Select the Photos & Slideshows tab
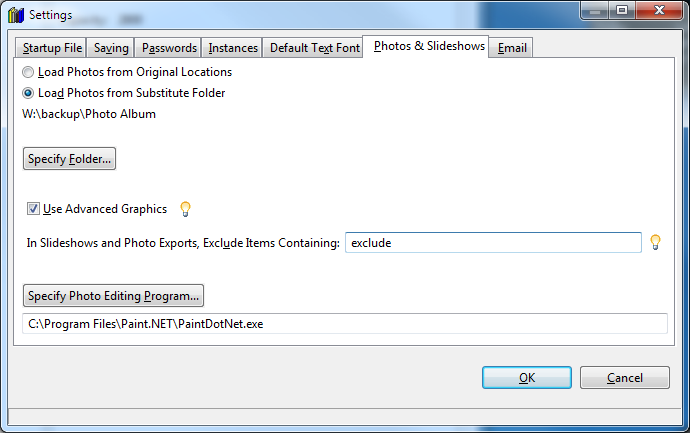The height and width of the screenshot is (433, 690). click(428, 46)
